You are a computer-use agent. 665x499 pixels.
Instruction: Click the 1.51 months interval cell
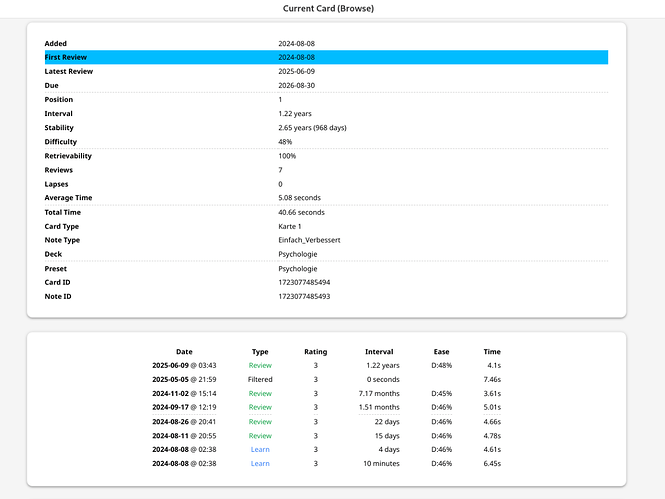(379, 407)
